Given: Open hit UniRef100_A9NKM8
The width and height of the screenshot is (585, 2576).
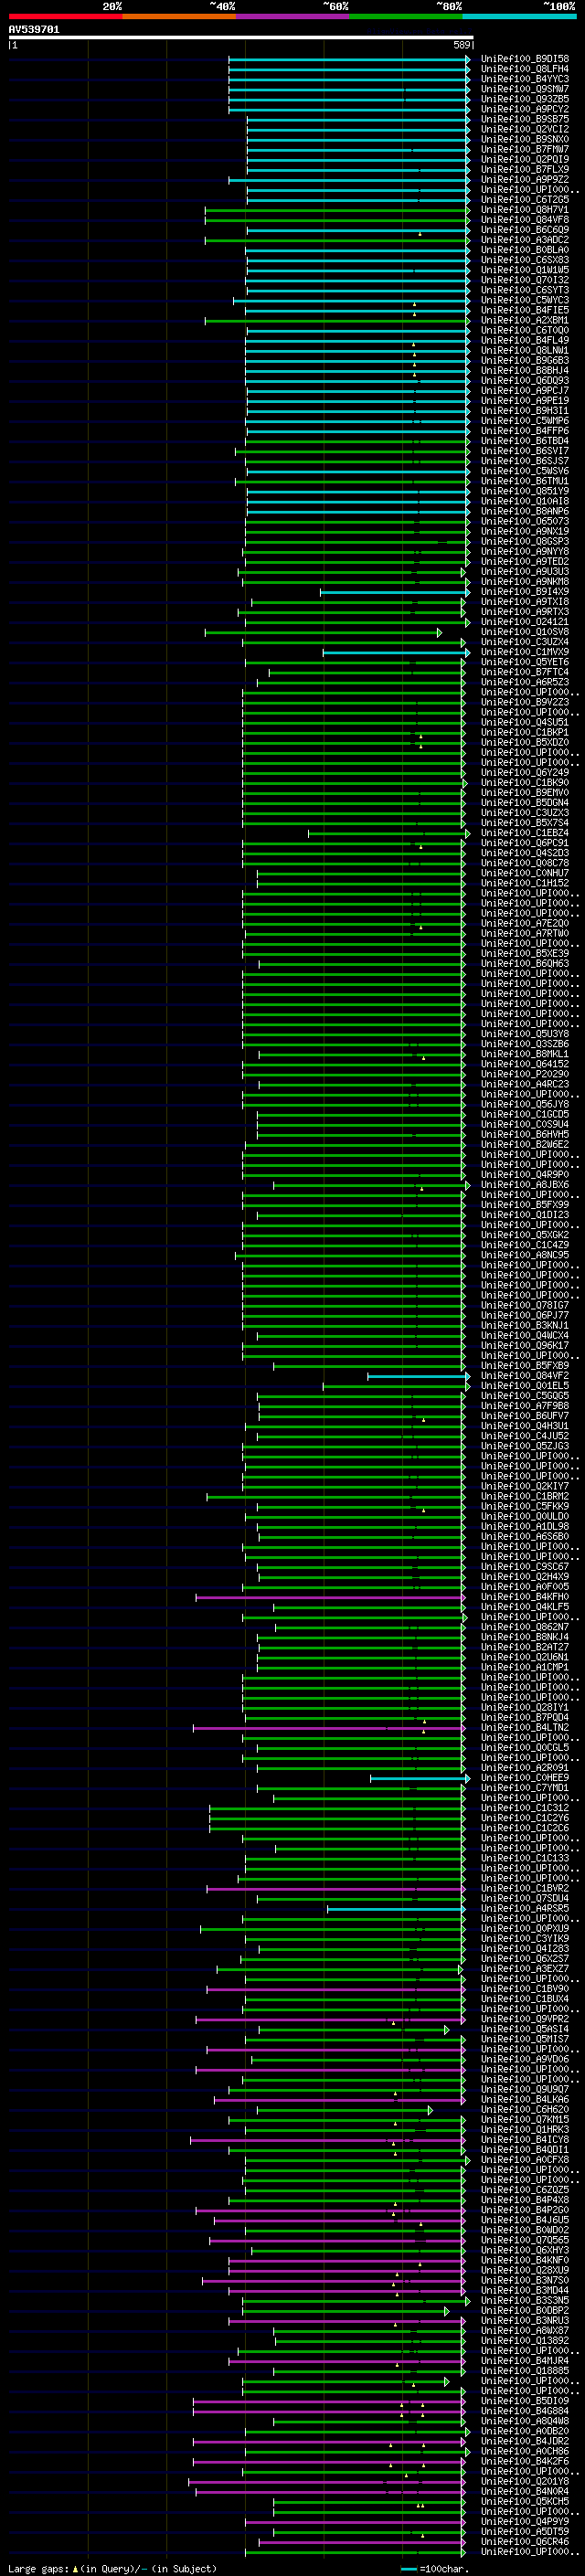Looking at the screenshot, I should 525,582.
